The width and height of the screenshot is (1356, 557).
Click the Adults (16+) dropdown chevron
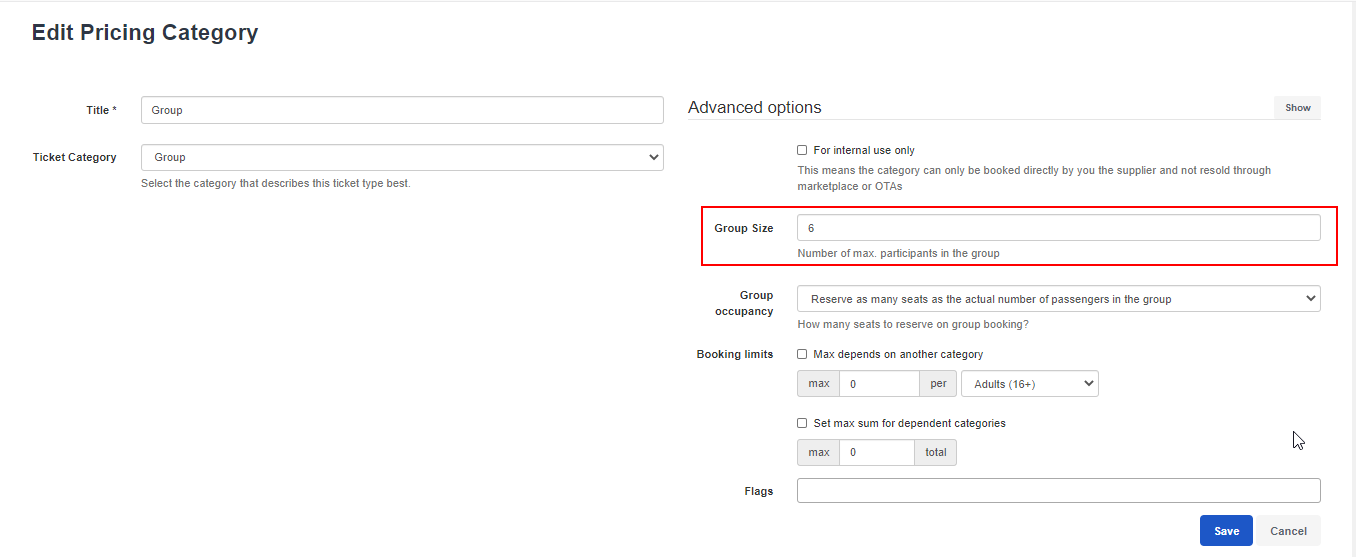(x=1088, y=384)
